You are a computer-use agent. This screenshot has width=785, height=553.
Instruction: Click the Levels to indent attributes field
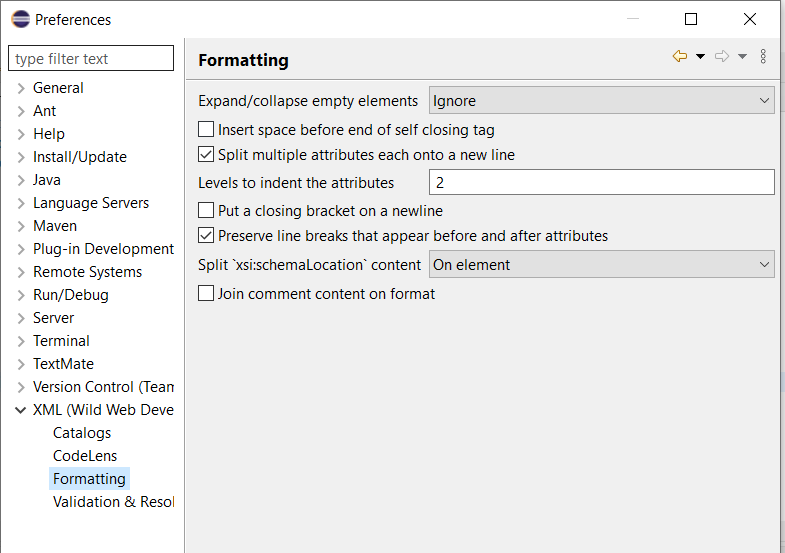tap(601, 182)
